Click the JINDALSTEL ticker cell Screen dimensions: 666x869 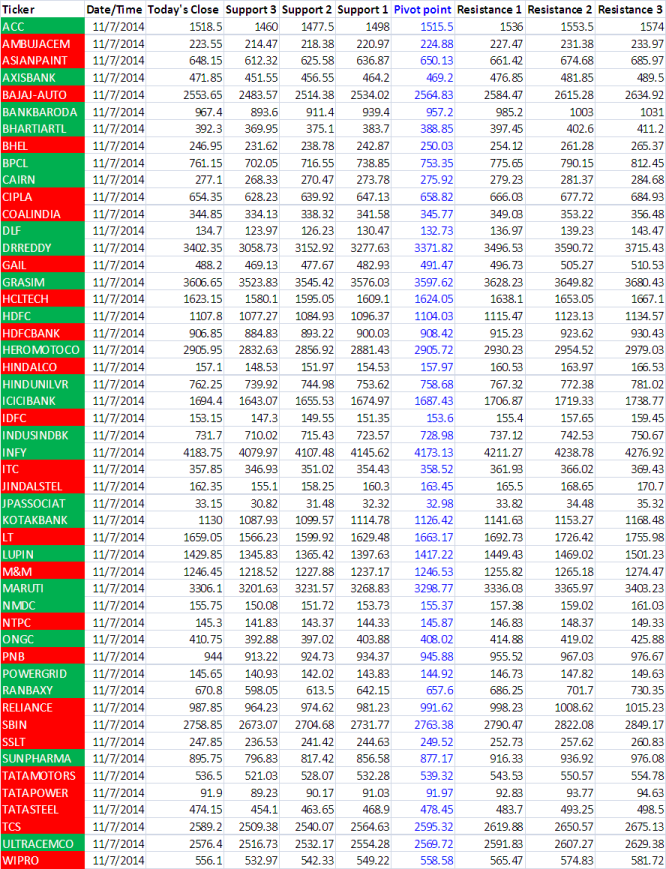pyautogui.click(x=43, y=486)
